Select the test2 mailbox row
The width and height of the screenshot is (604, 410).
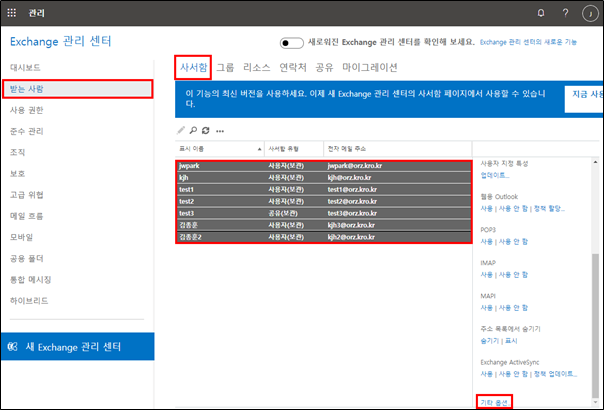coord(324,202)
